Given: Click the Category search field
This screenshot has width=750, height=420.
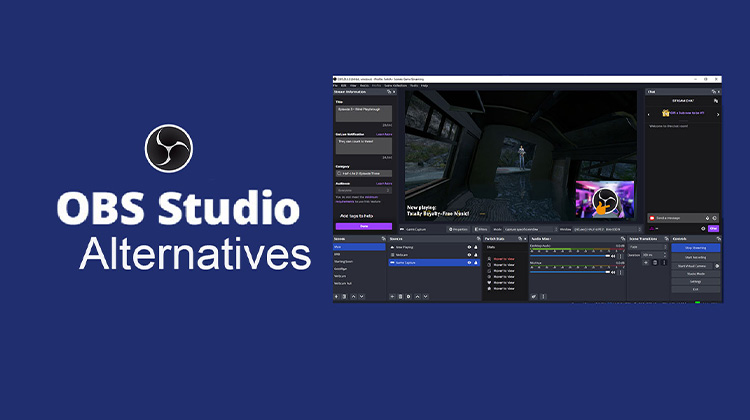Looking at the screenshot, I should (x=364, y=174).
